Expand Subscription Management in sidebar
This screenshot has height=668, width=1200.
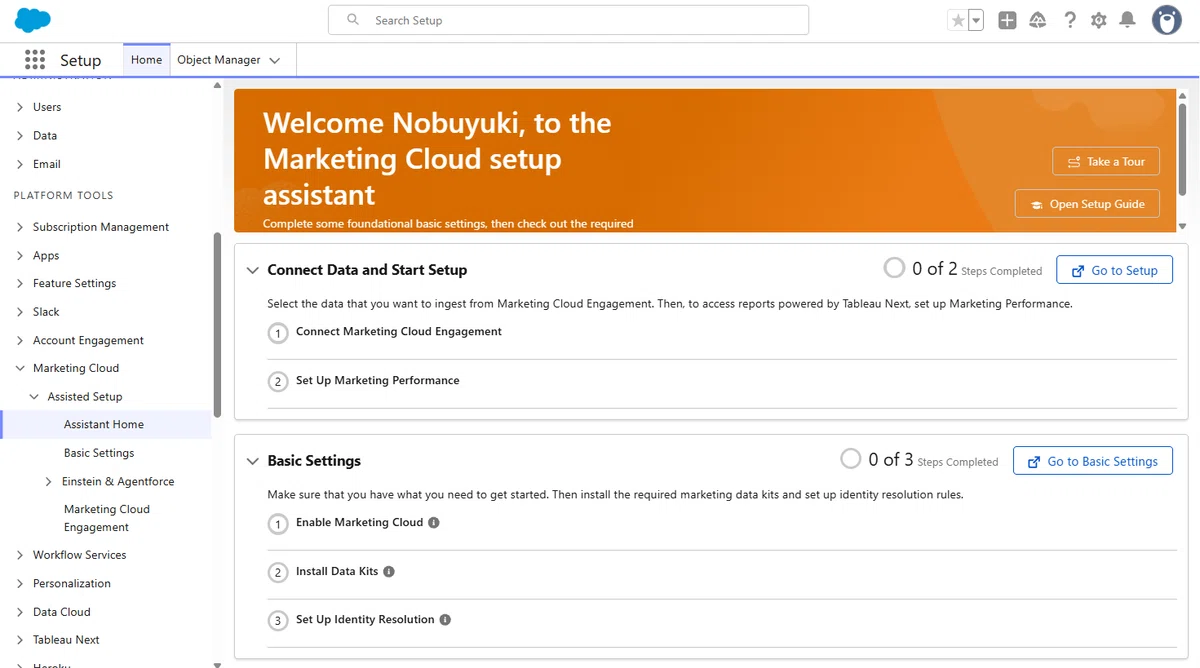click(x=20, y=227)
